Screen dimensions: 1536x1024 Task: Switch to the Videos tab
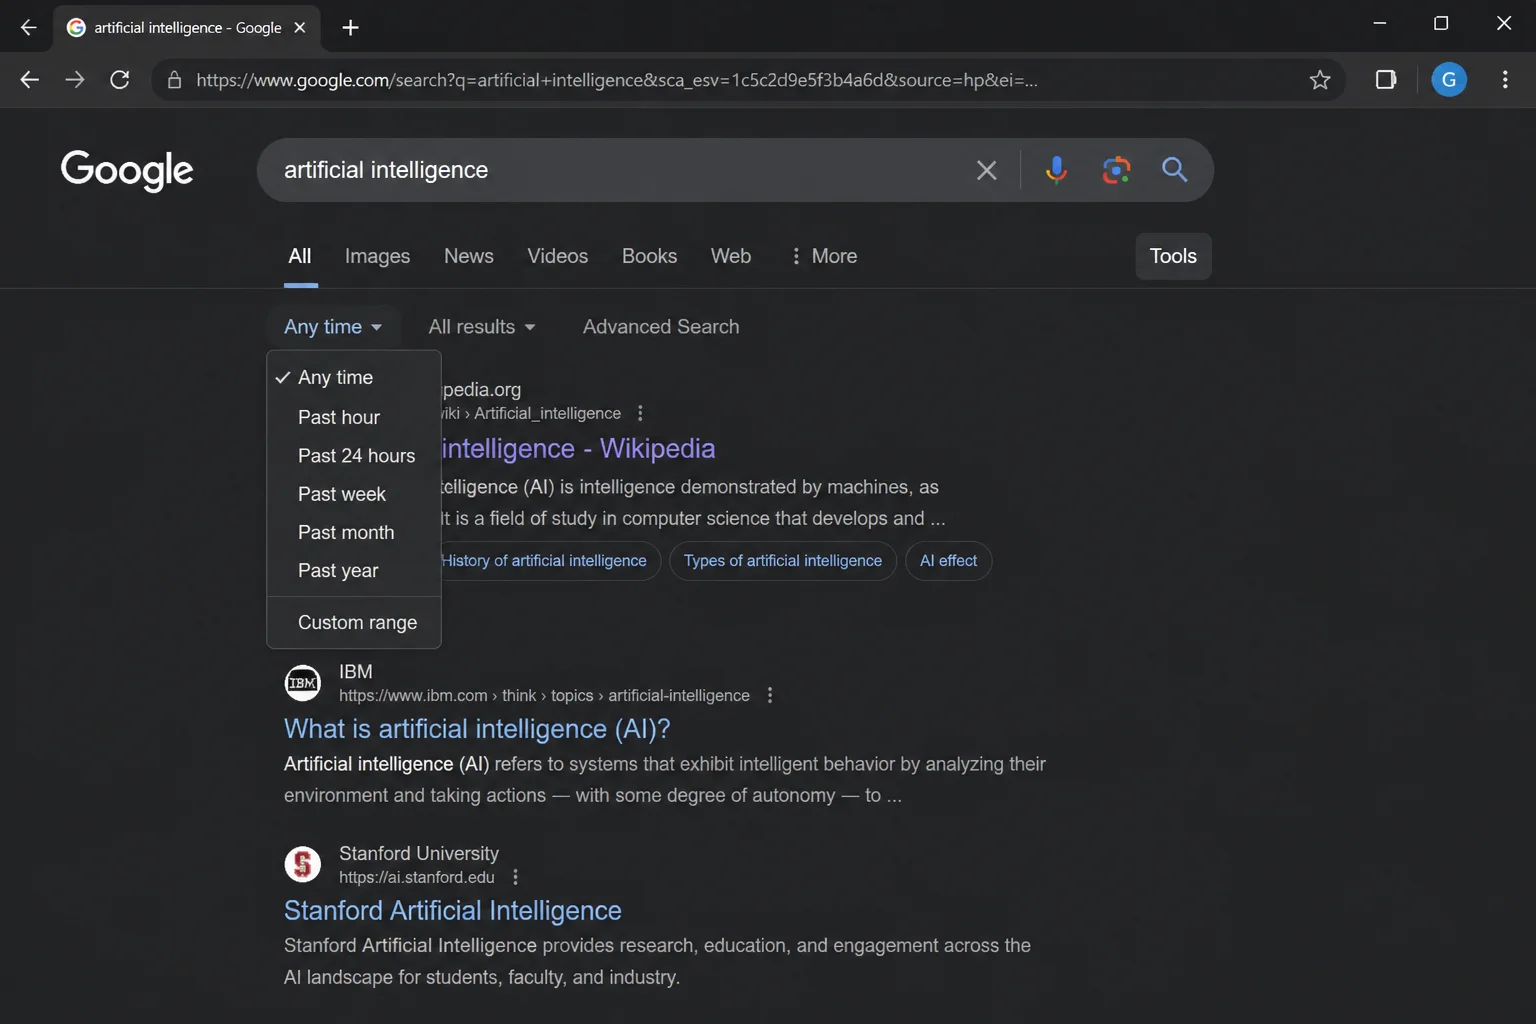coord(558,256)
